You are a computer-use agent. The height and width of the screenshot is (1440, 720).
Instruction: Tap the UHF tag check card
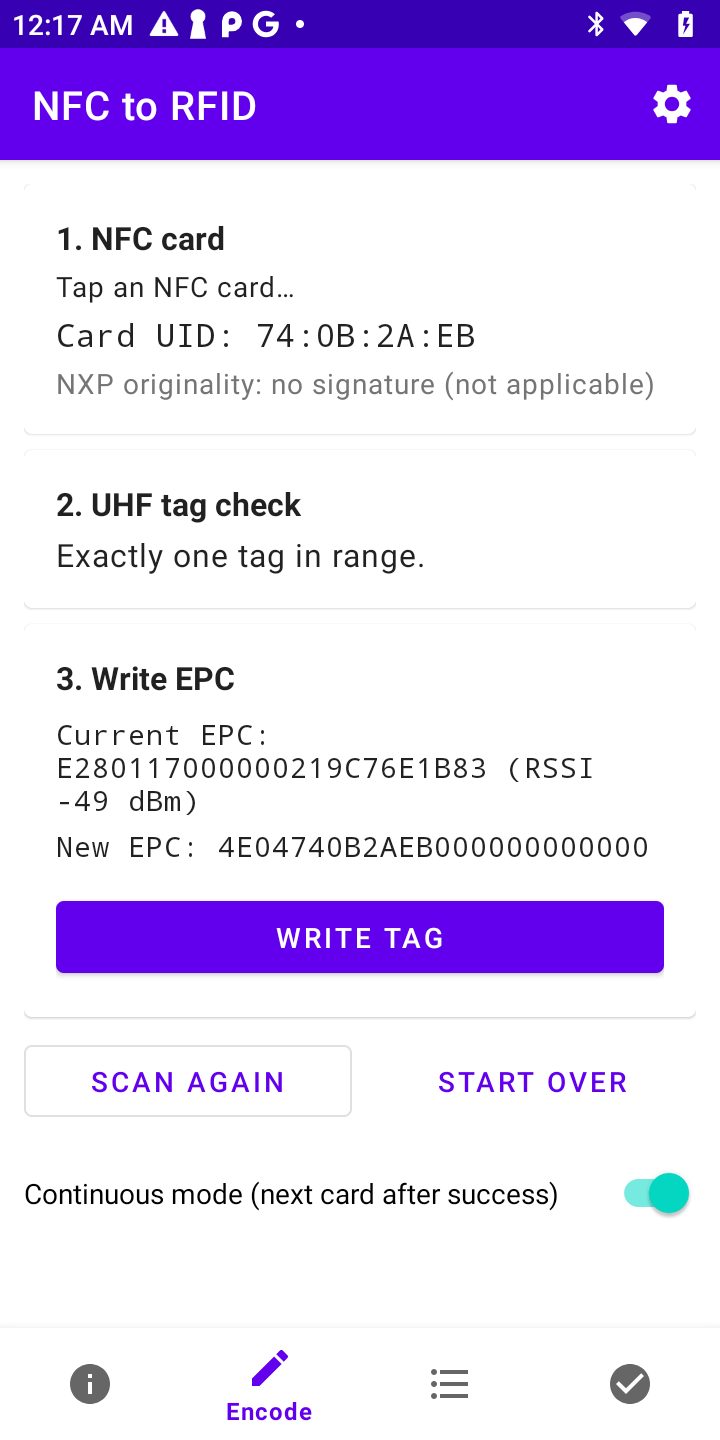(360, 529)
